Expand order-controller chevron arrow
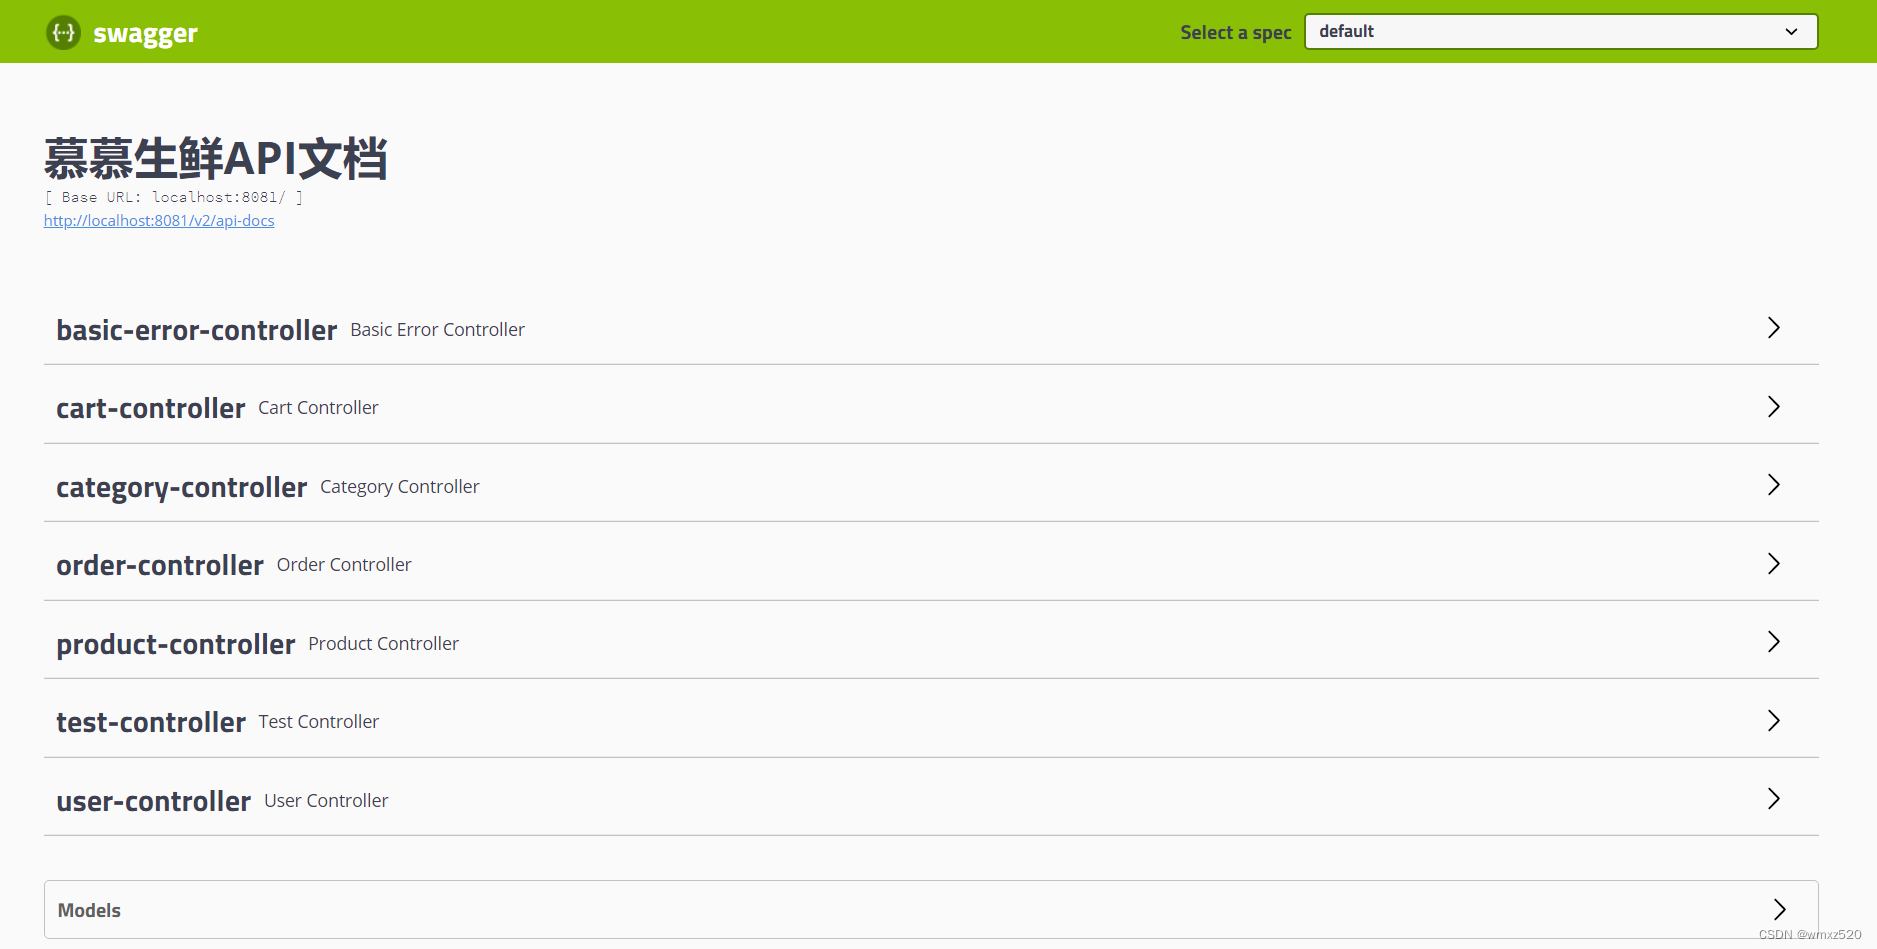 click(x=1773, y=564)
